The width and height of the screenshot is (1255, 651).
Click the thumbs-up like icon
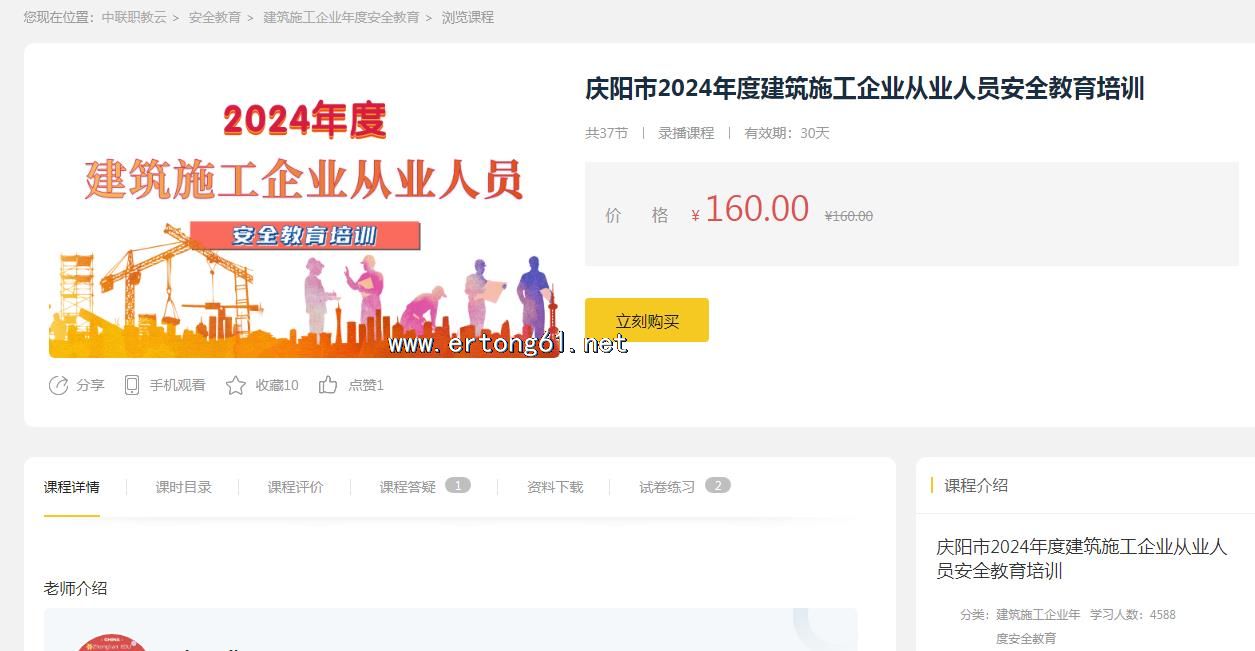(327, 385)
